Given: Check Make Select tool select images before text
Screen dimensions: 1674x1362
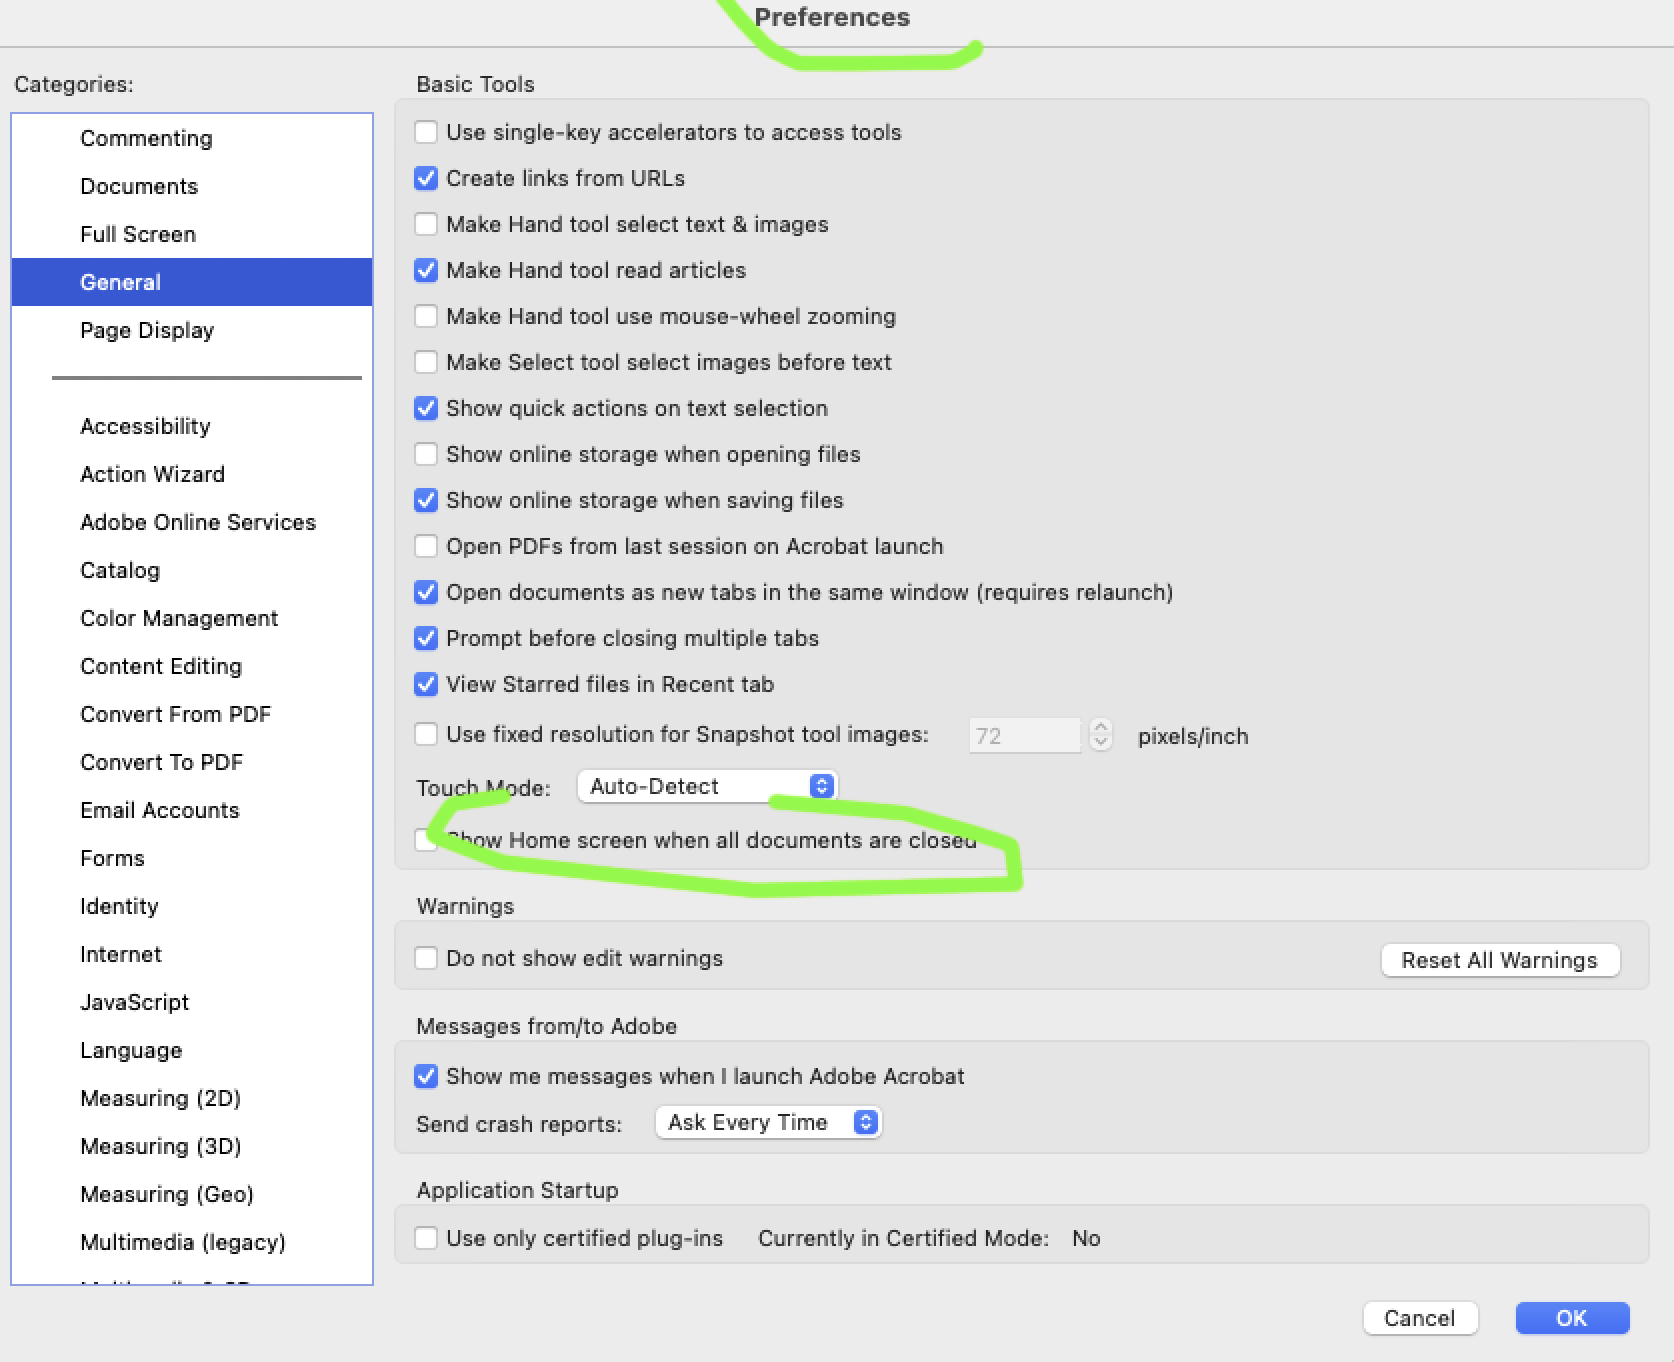Looking at the screenshot, I should pyautogui.click(x=426, y=362).
